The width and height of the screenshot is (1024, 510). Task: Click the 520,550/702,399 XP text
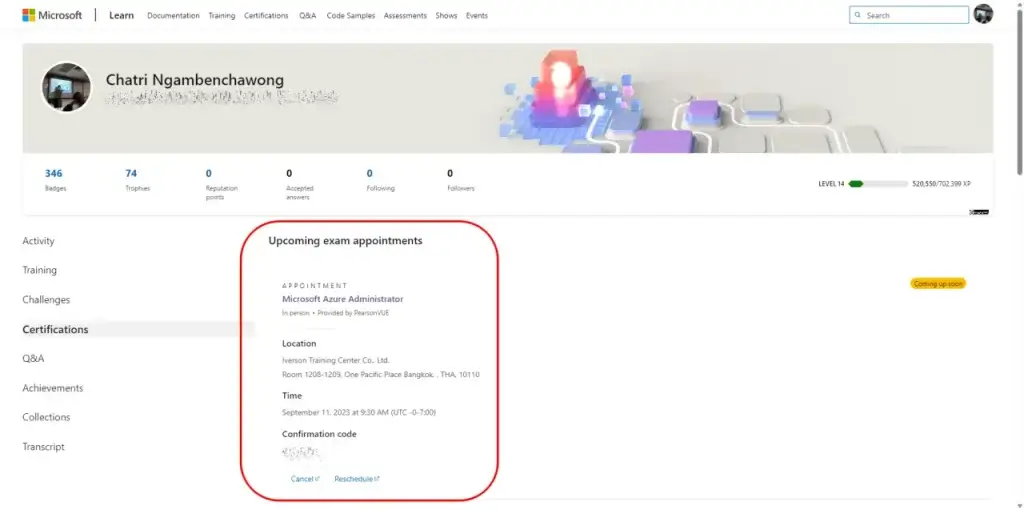(x=941, y=184)
